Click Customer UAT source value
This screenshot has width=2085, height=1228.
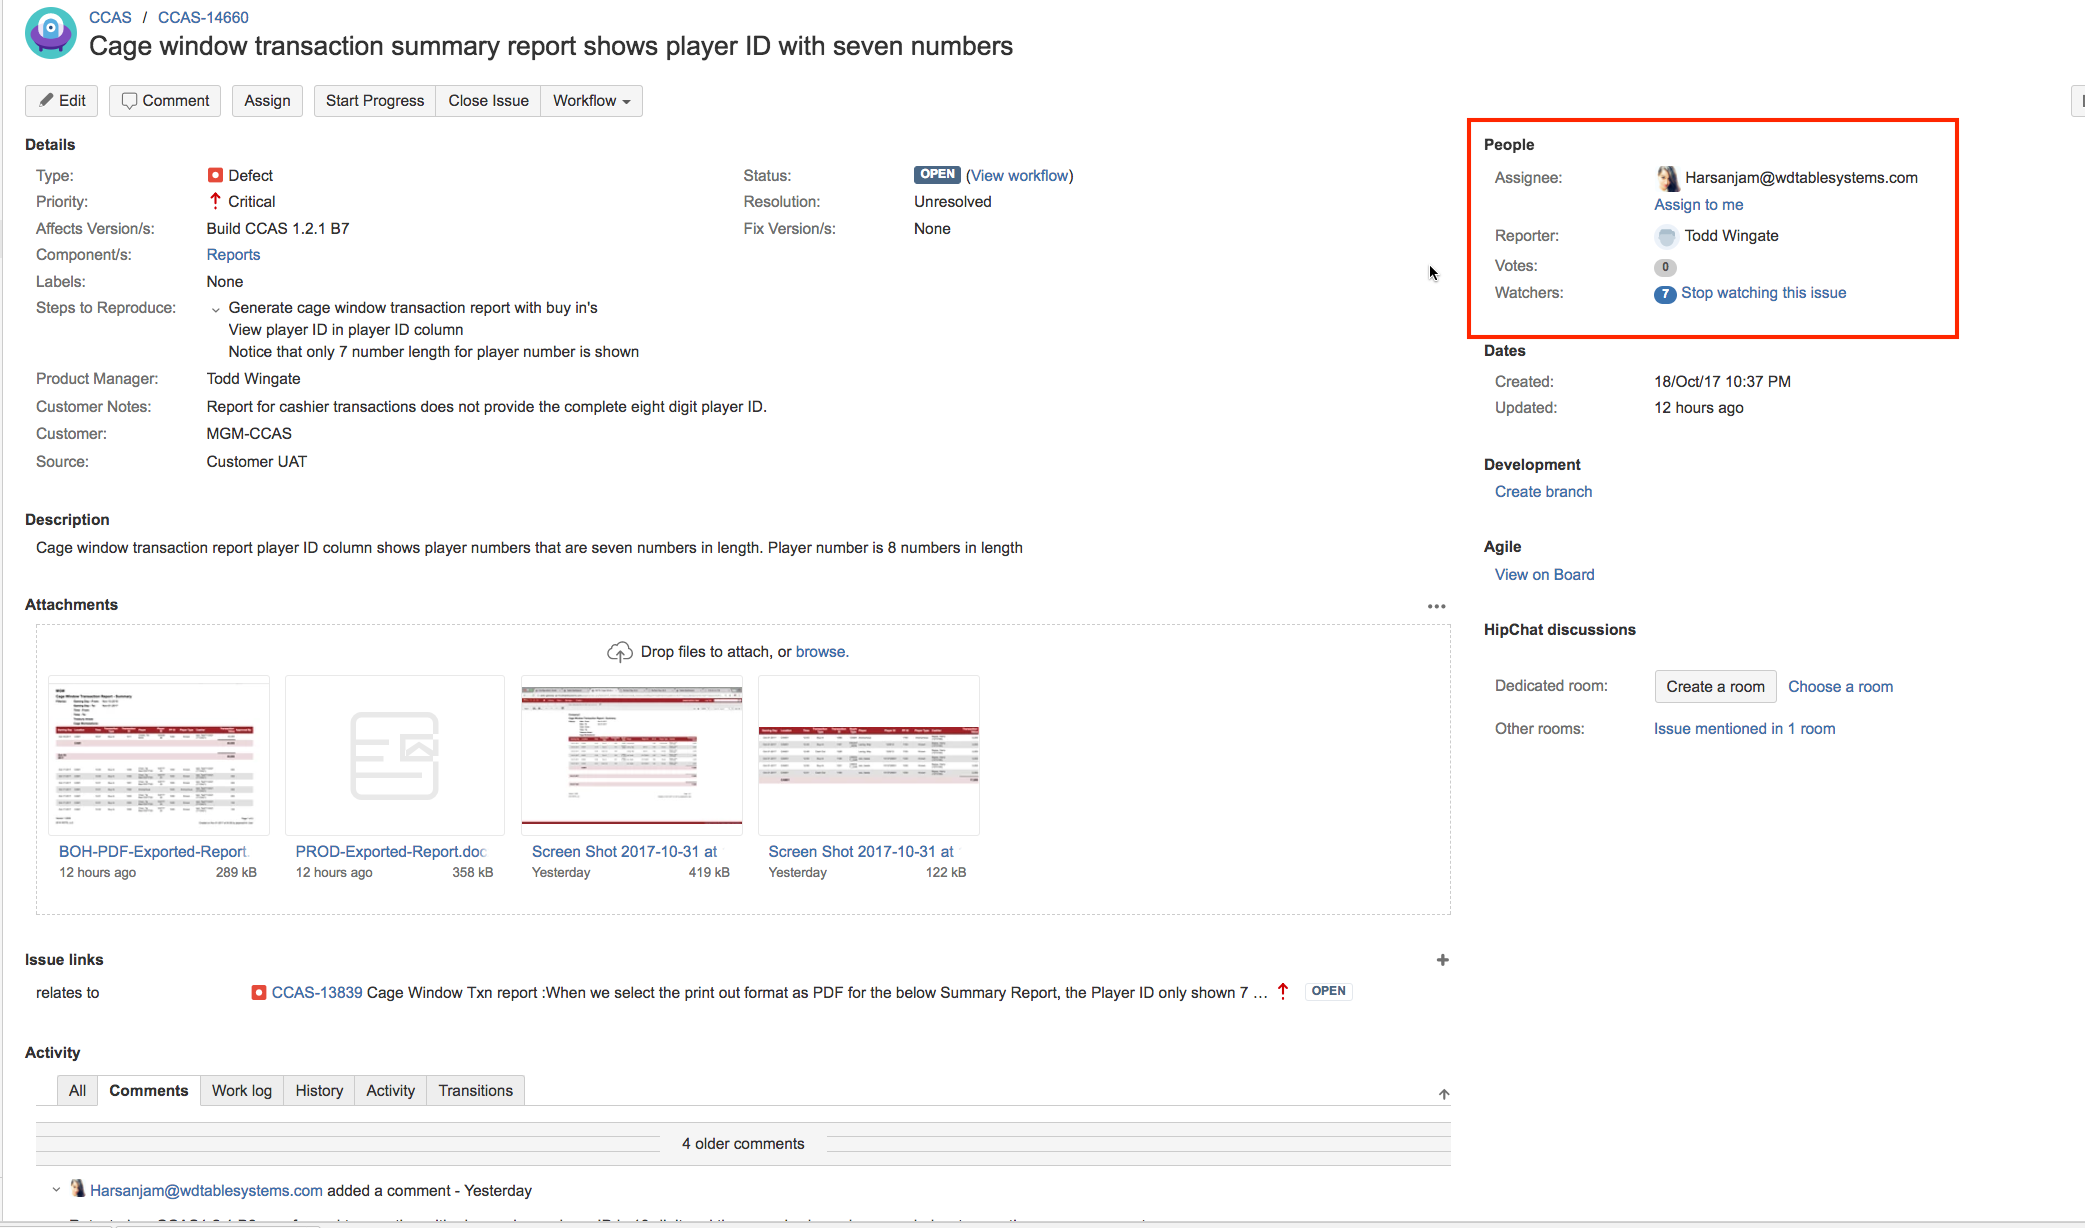pos(257,462)
